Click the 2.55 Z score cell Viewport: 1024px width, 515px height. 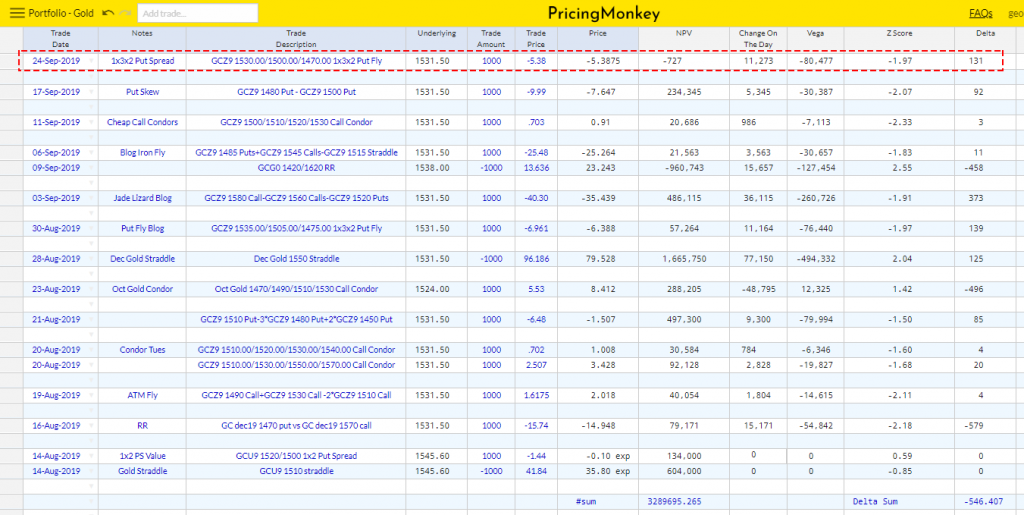[x=899, y=168]
